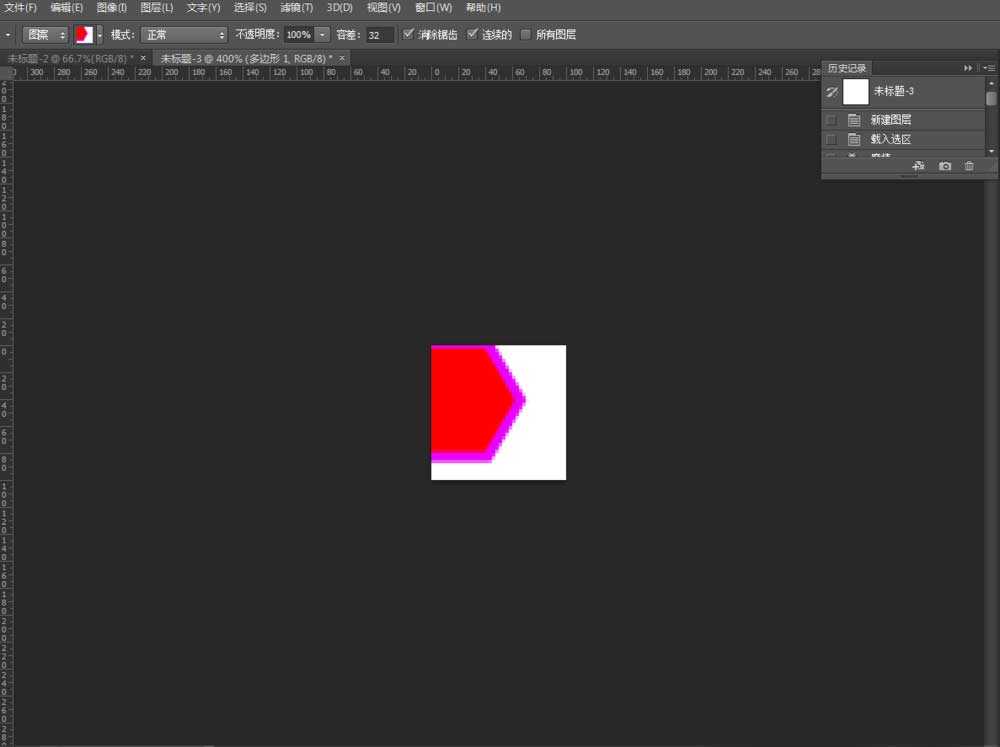Close the 未标题-3 document tab

pyautogui.click(x=343, y=58)
